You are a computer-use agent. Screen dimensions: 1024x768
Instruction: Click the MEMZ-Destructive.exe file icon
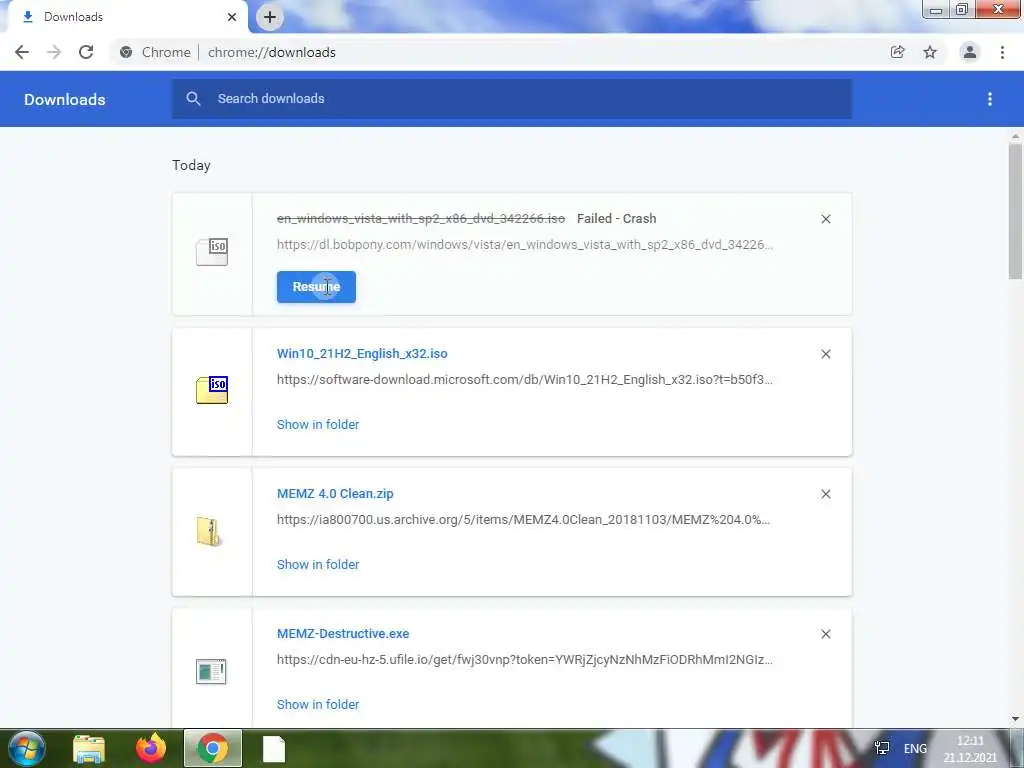click(x=211, y=671)
